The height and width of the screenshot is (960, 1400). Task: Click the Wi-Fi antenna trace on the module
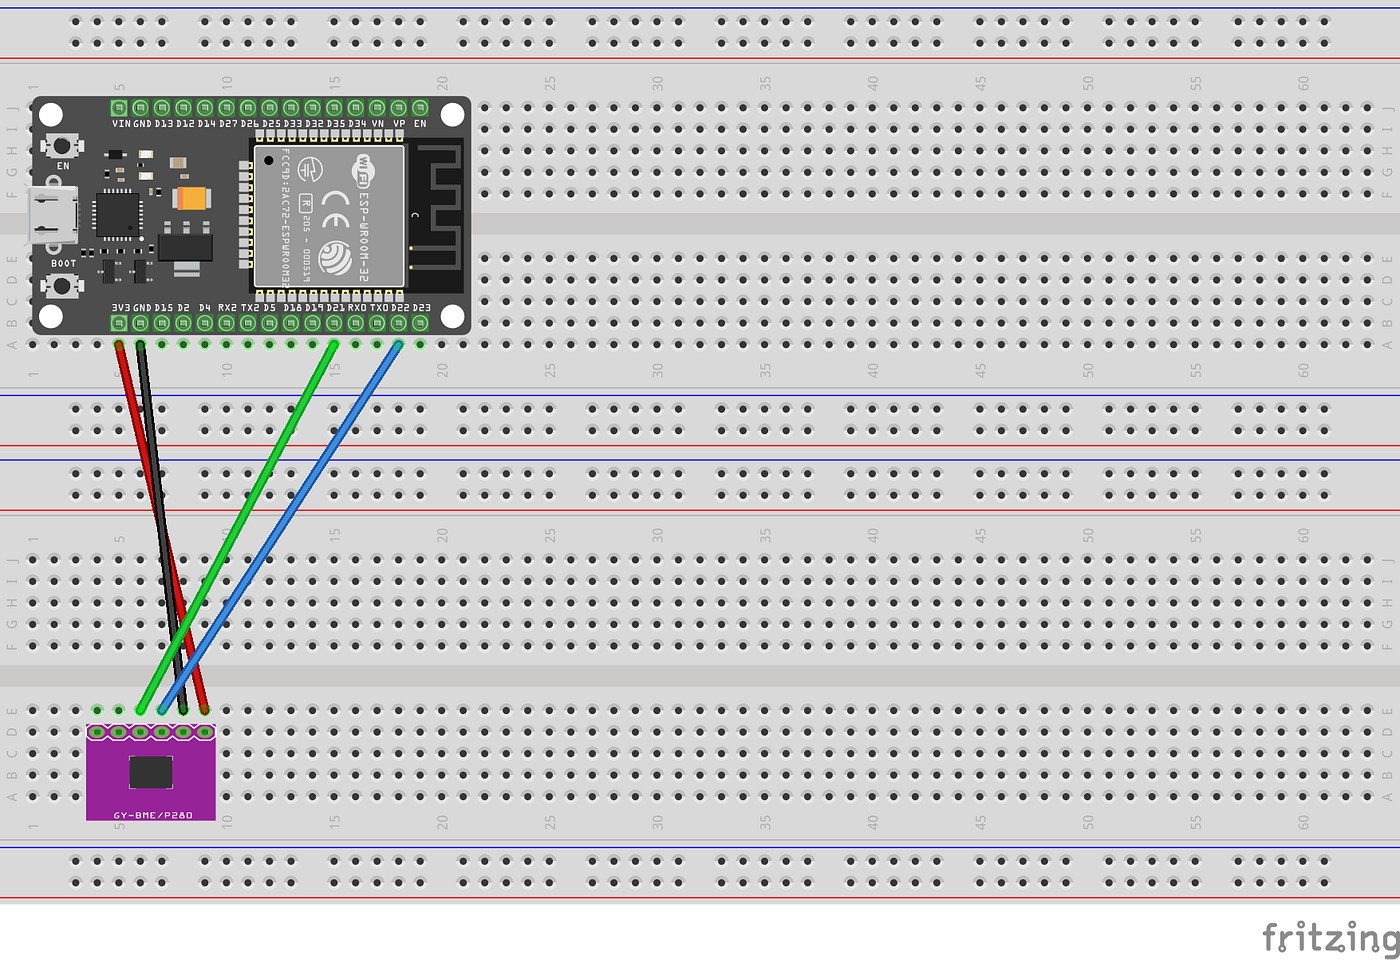pyautogui.click(x=437, y=200)
